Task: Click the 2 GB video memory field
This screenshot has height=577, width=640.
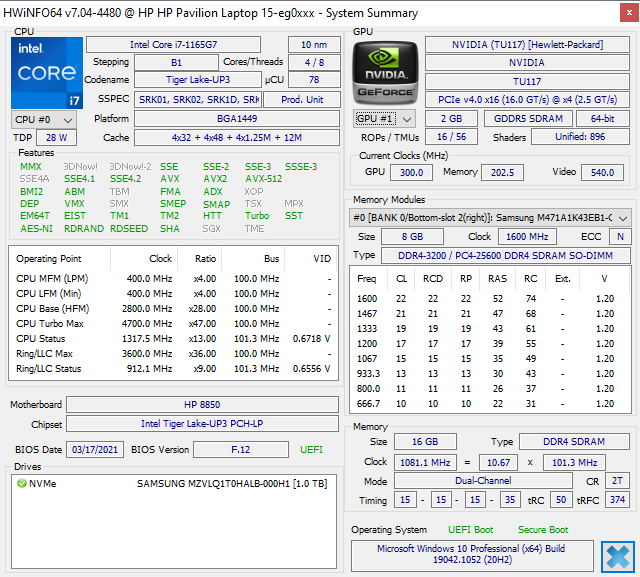Action: pos(451,118)
